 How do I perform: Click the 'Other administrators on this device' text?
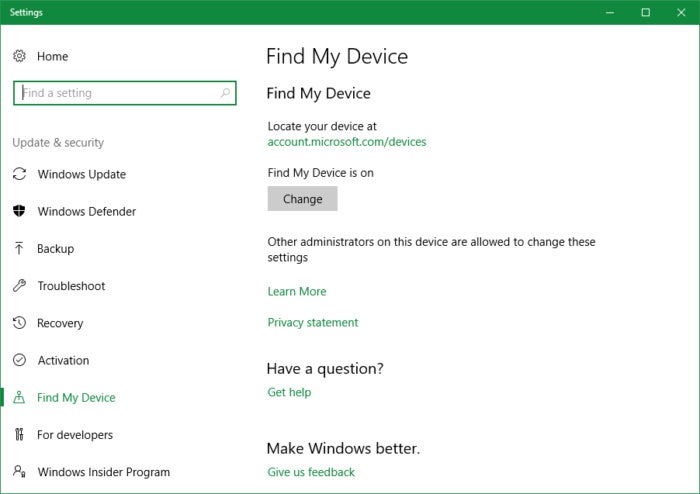[x=431, y=249]
